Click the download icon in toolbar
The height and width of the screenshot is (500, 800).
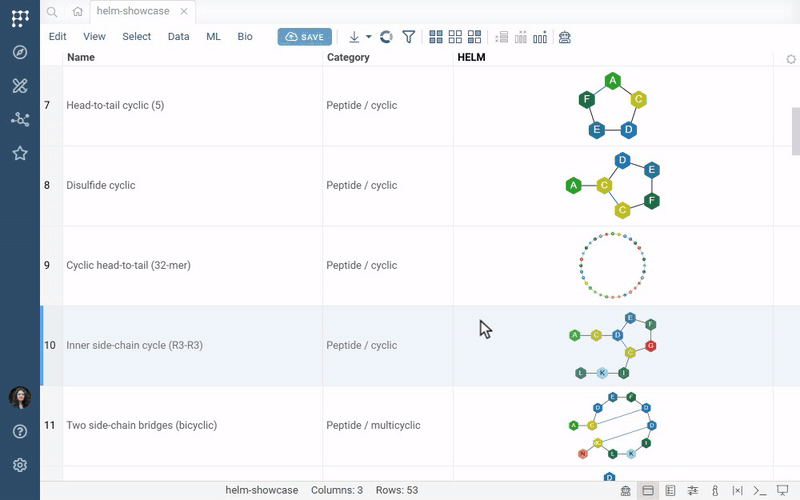point(354,37)
